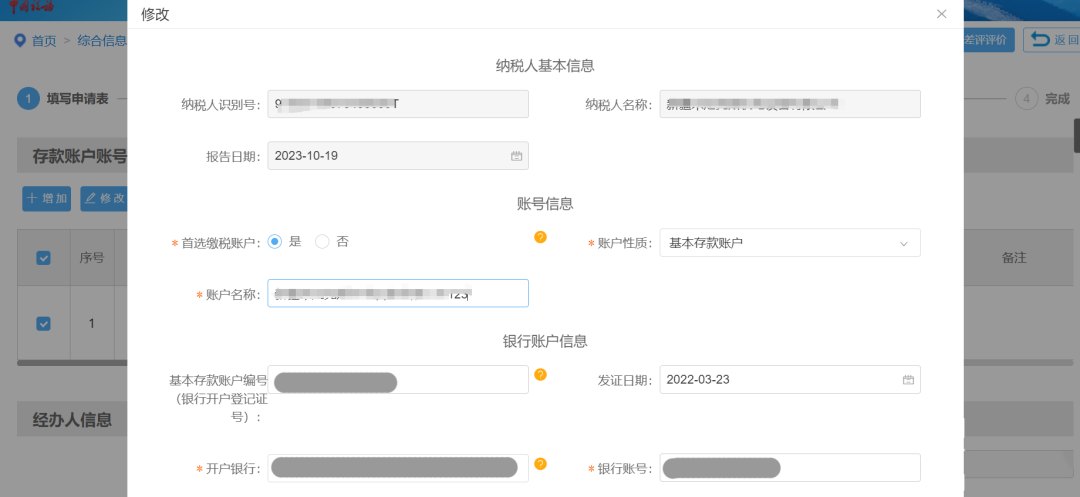Click the 差评评价 button
This screenshot has width=1080, height=497.
coord(988,40)
